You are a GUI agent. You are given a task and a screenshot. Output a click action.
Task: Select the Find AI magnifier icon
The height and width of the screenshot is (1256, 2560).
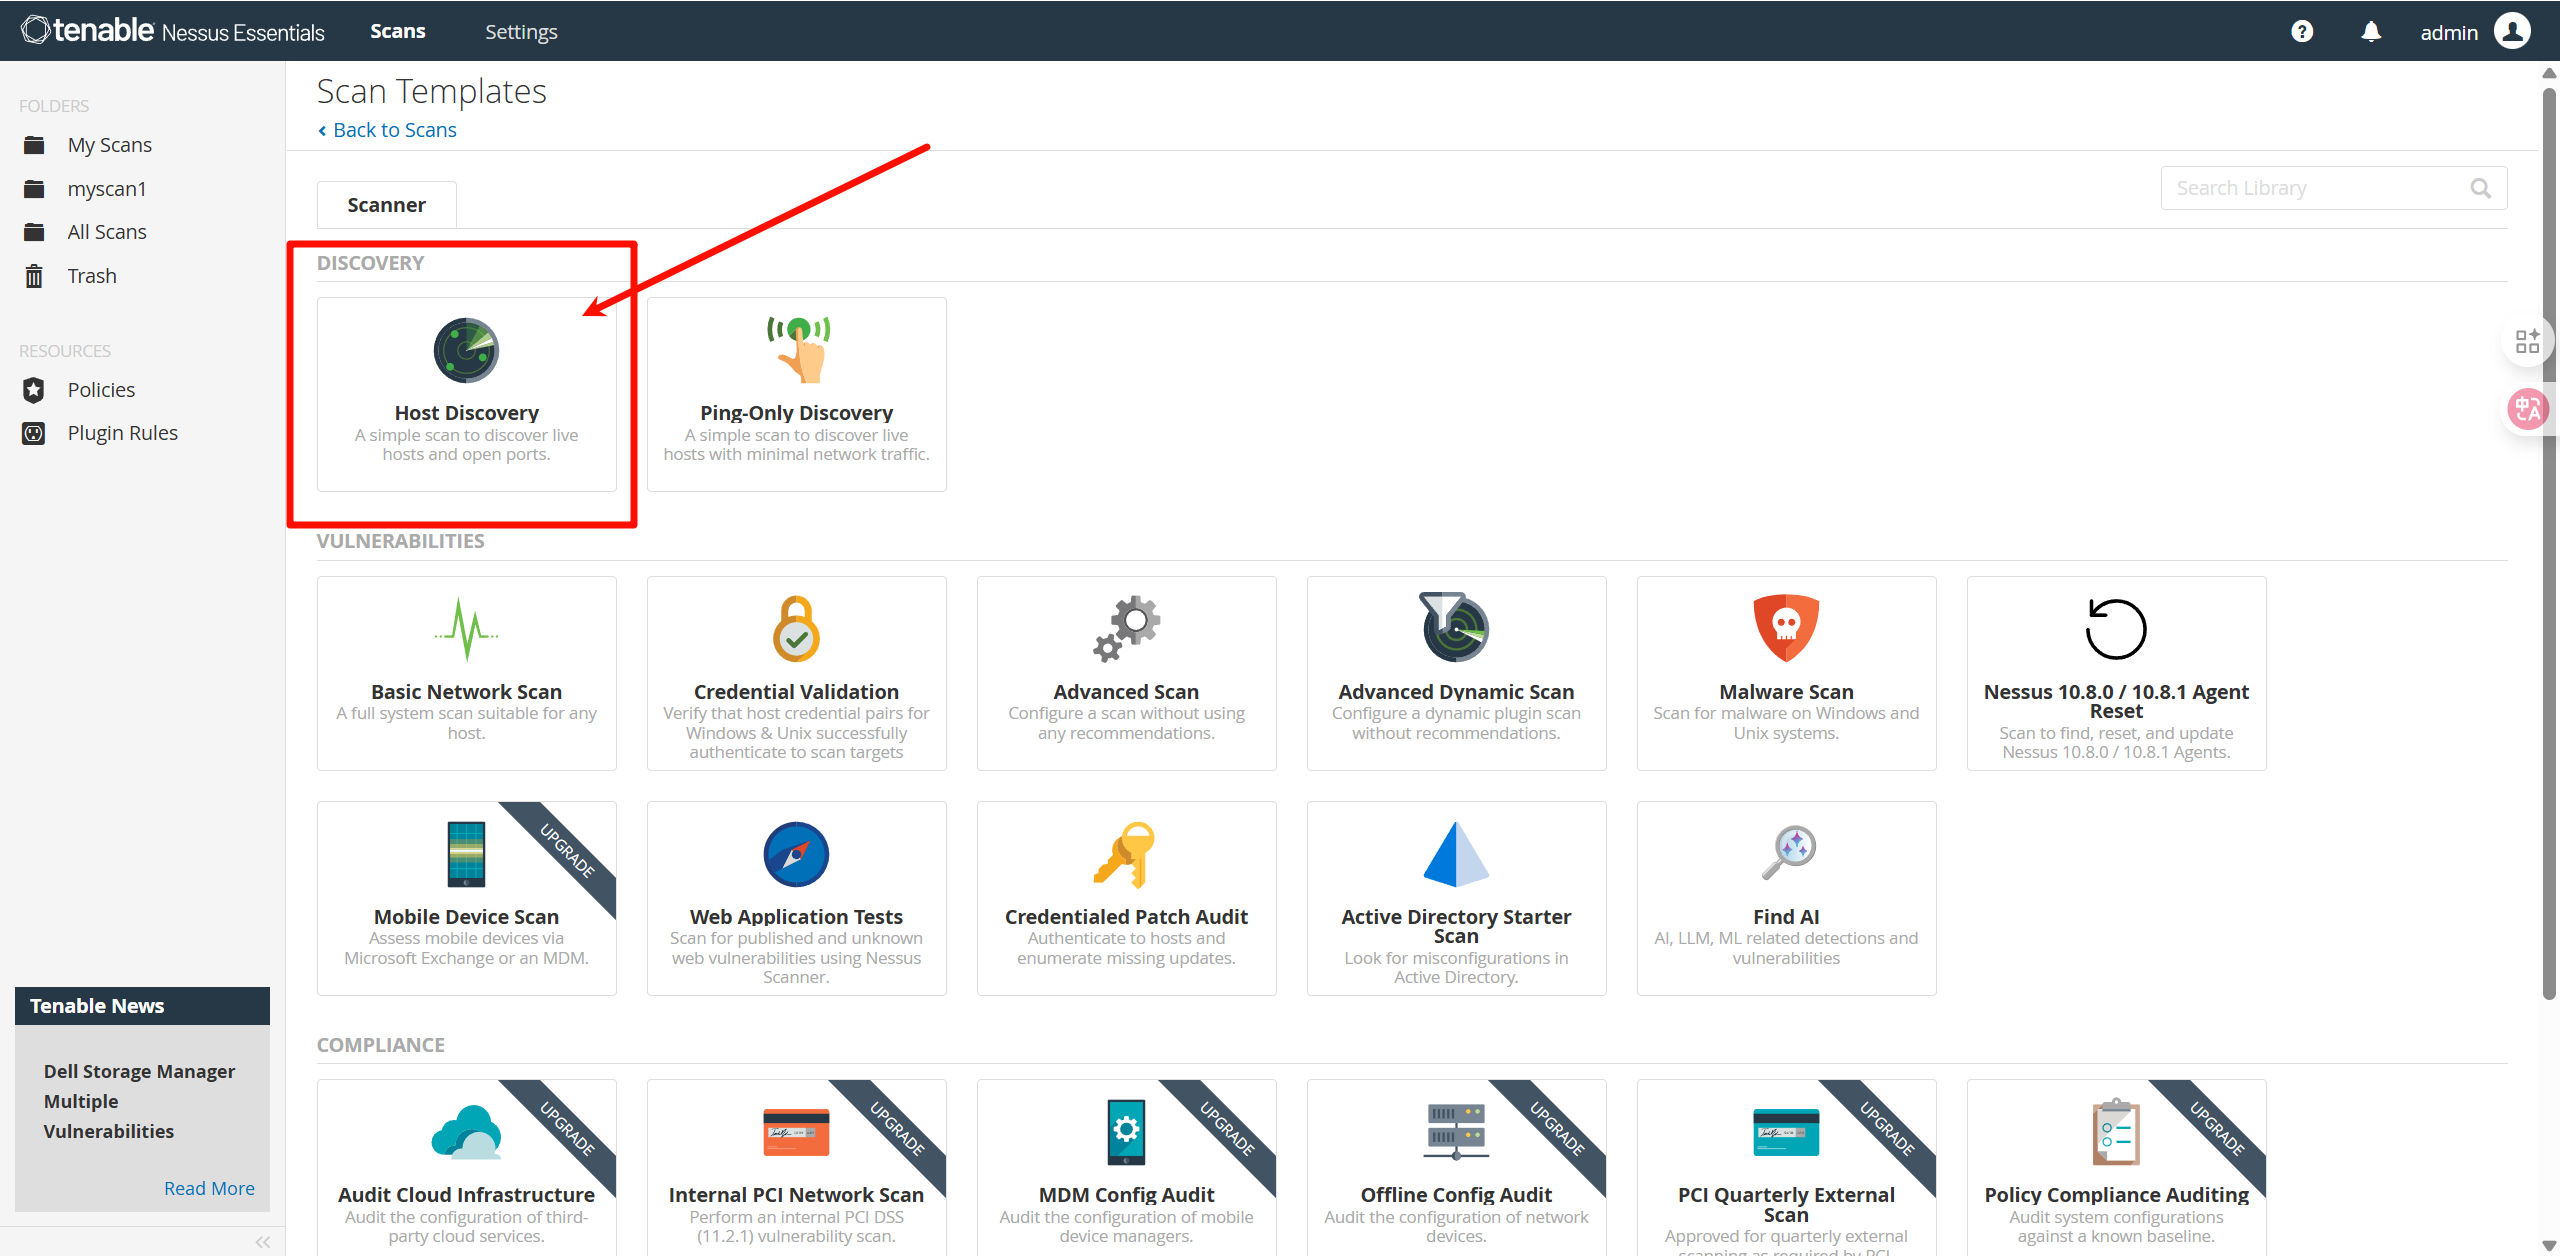[x=1788, y=852]
